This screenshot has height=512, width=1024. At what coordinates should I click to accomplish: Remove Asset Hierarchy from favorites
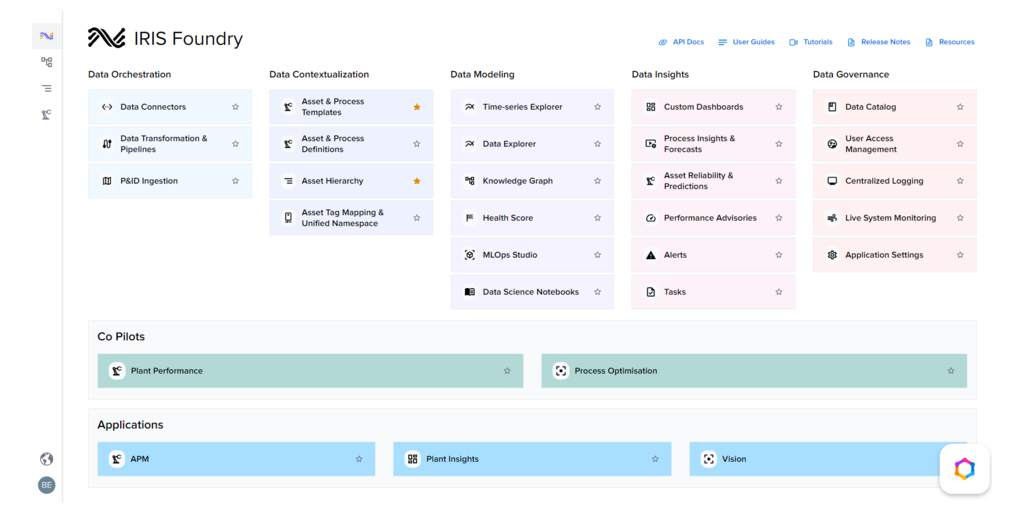click(x=417, y=181)
